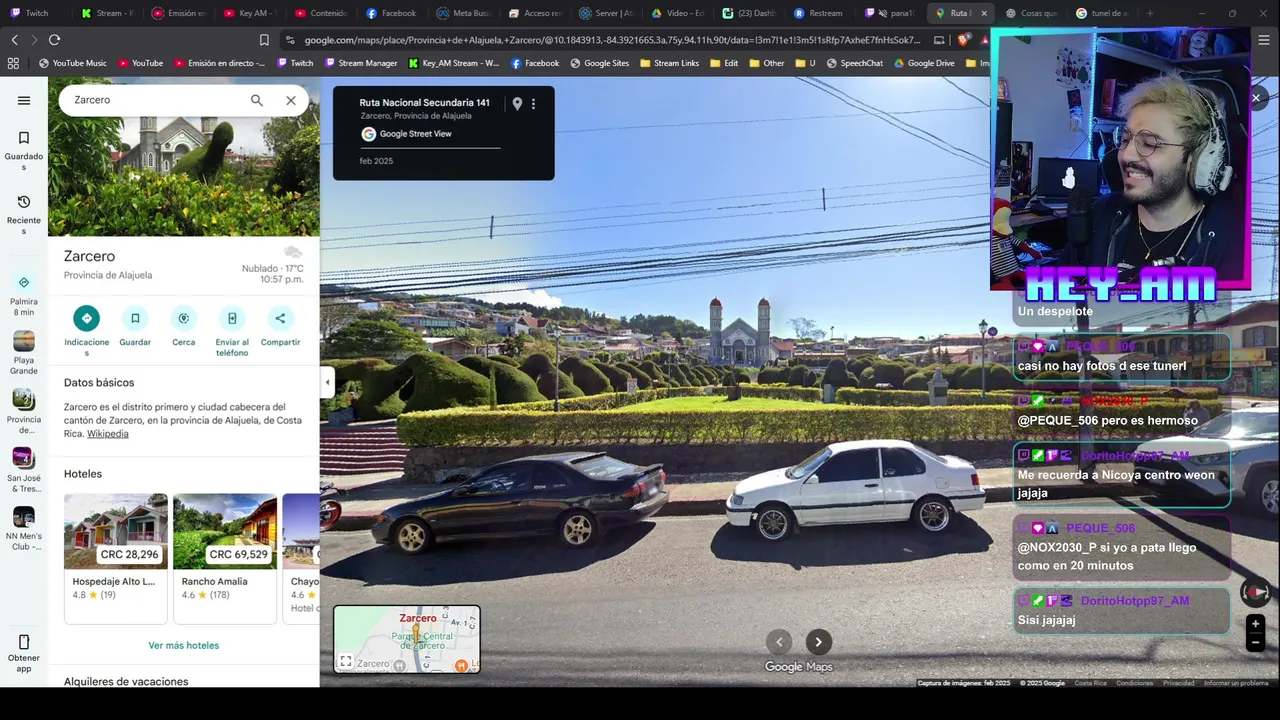1280x720 pixels.
Task: Open the Playa Grande recent place
Action: (x=24, y=352)
